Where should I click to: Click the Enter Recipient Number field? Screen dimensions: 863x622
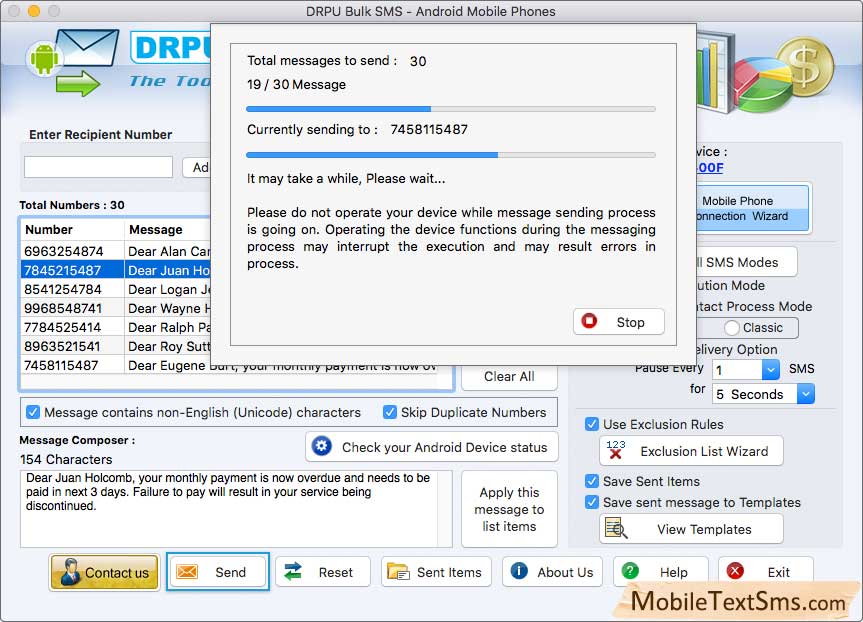pyautogui.click(x=99, y=167)
